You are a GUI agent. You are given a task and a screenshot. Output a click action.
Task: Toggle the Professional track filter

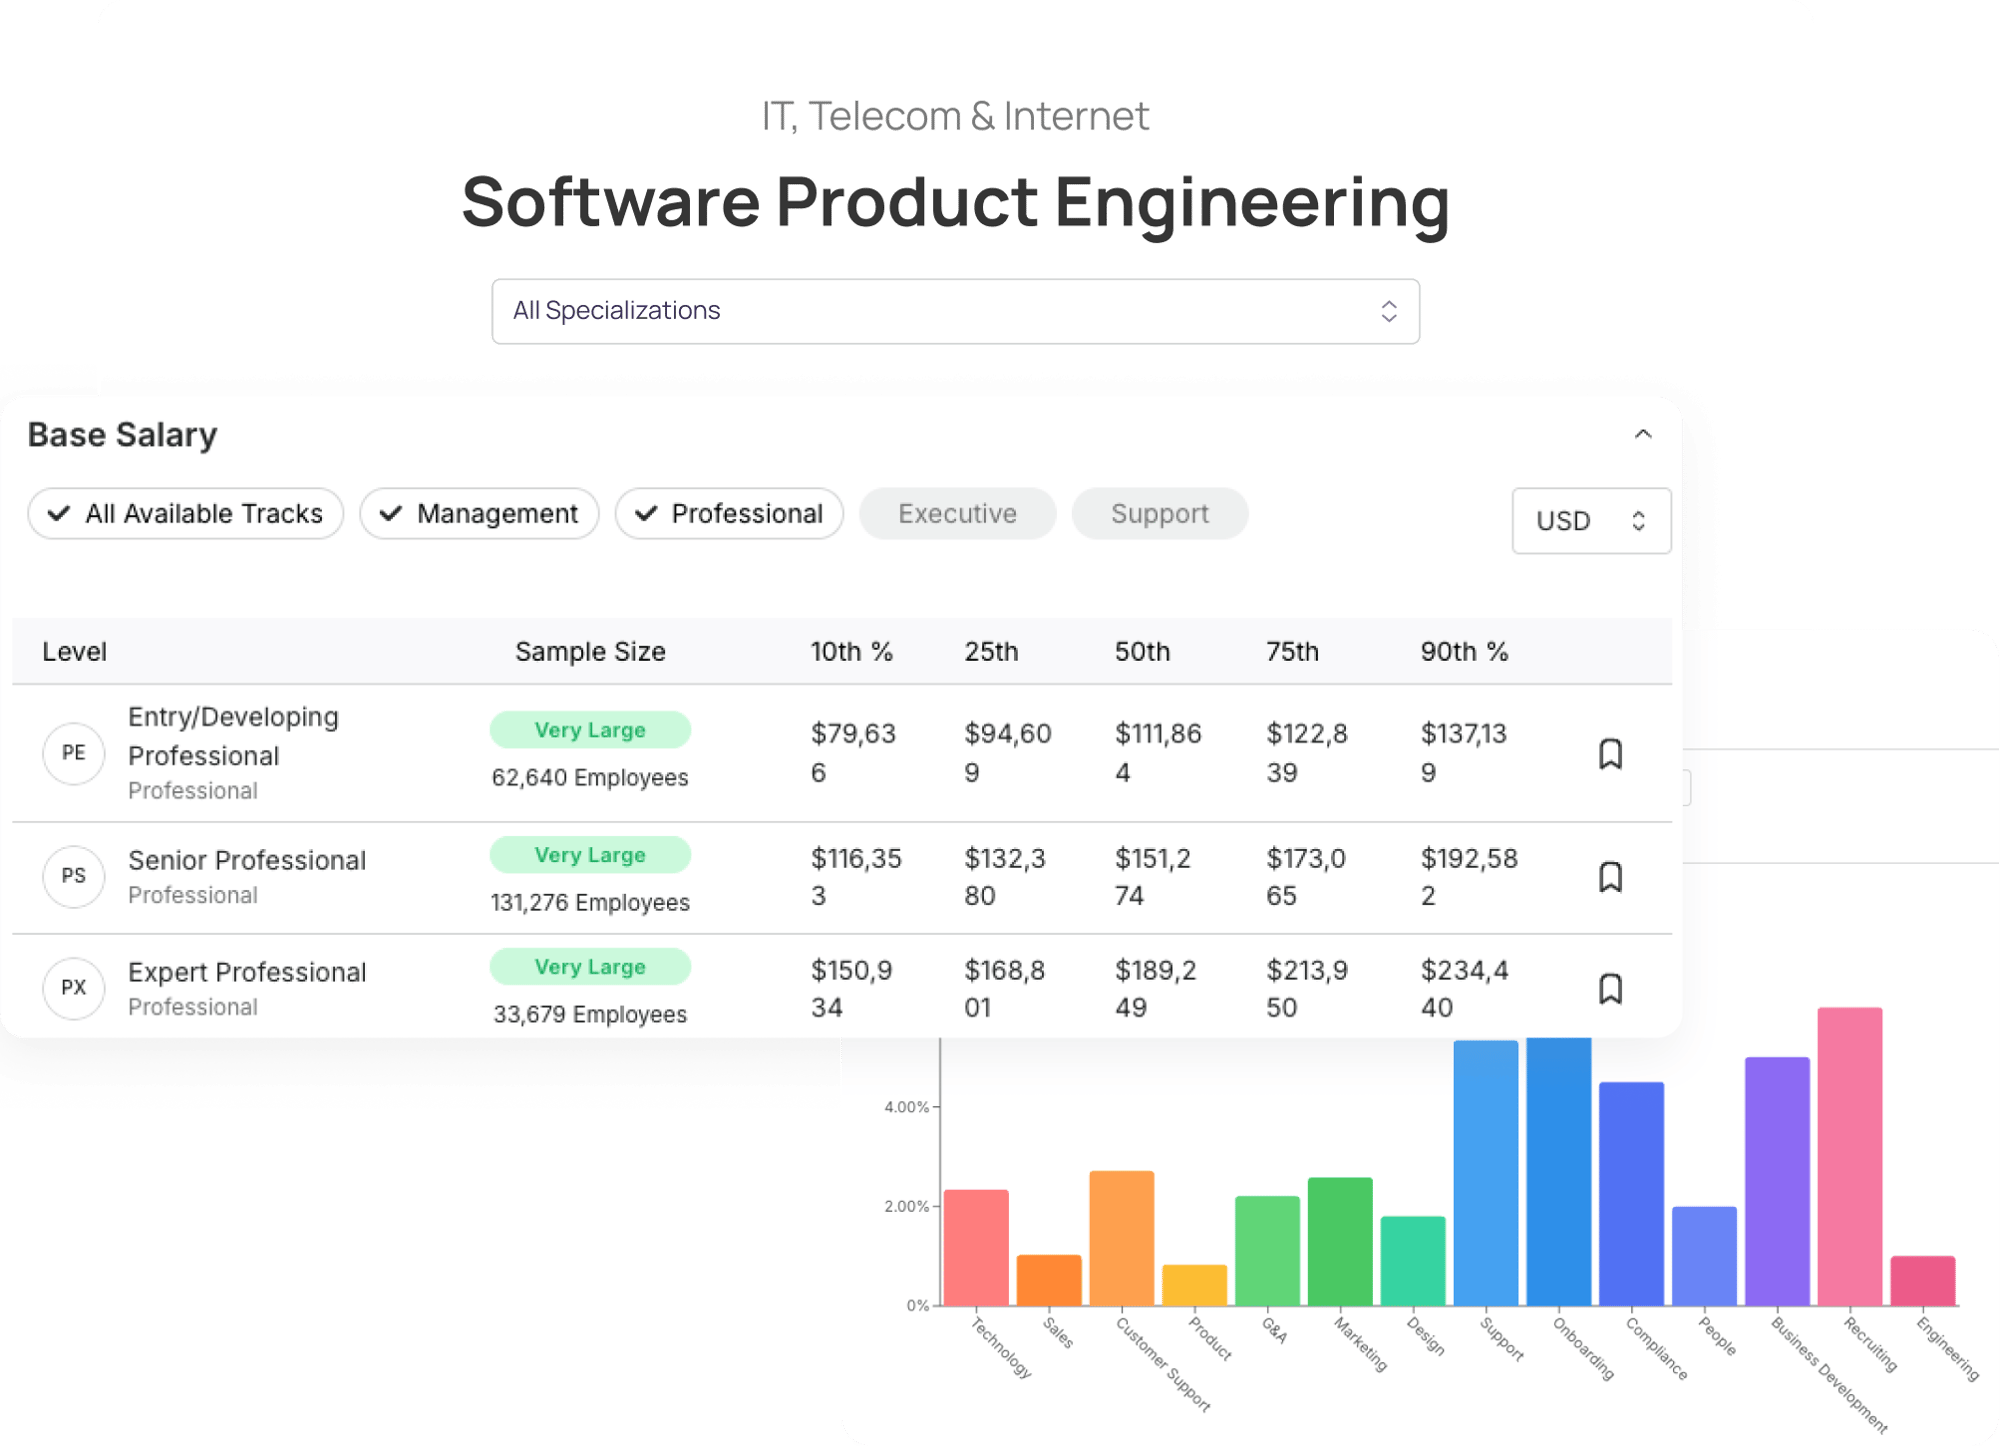tap(729, 514)
